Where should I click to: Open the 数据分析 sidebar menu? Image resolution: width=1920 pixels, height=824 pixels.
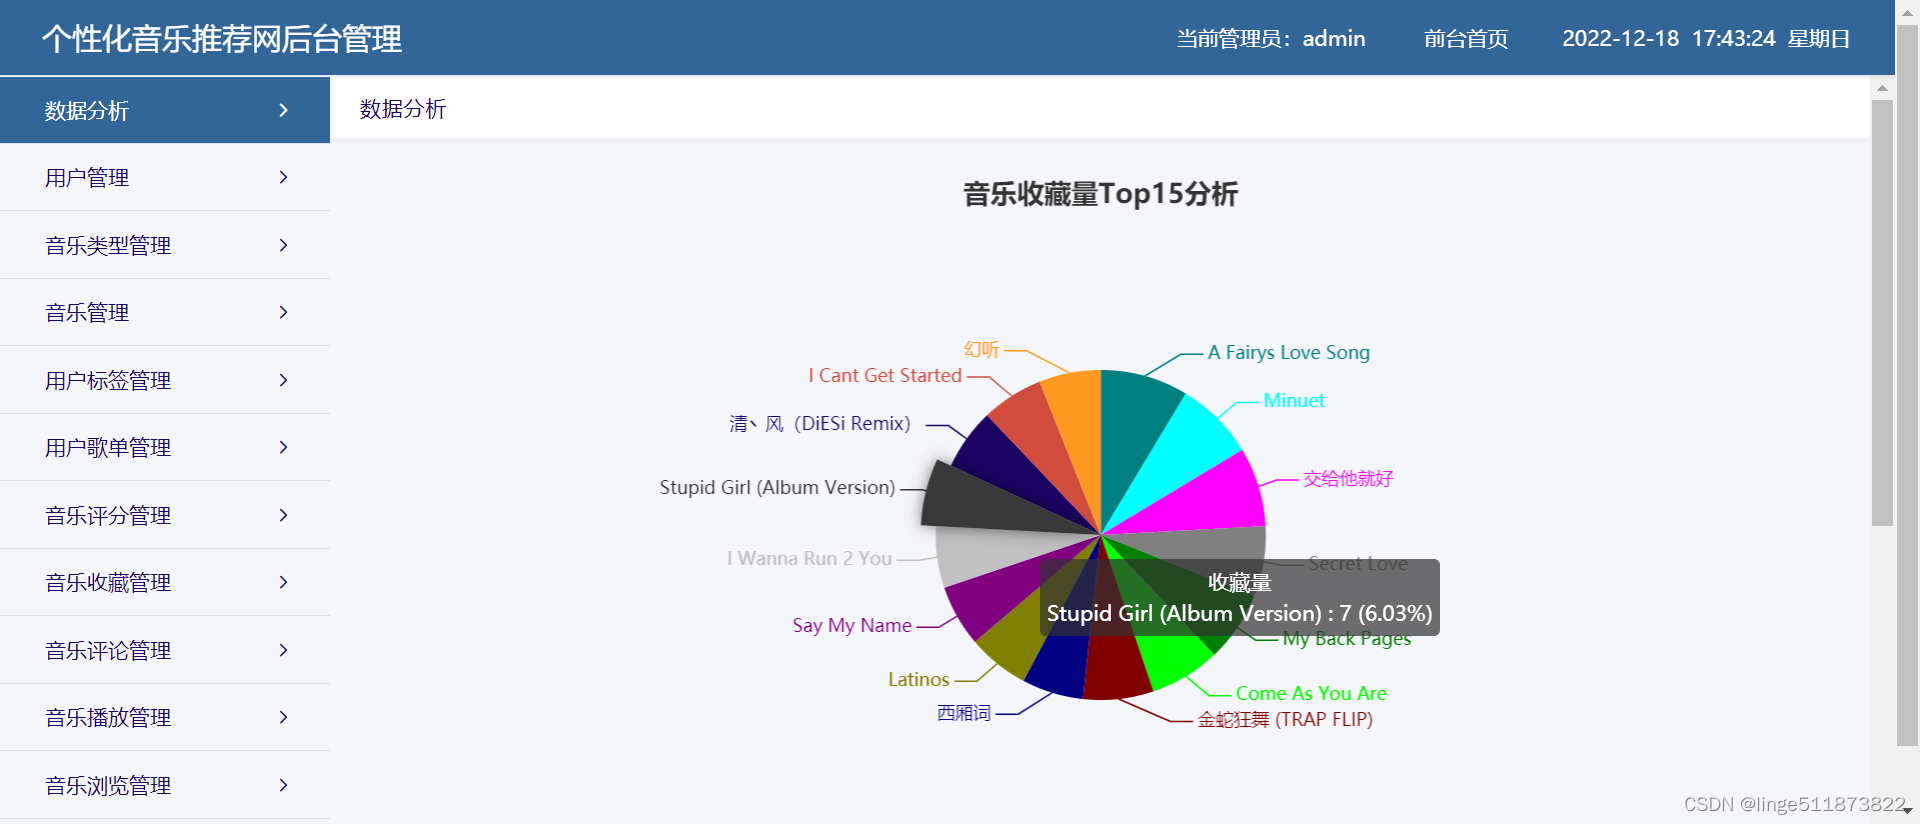click(165, 110)
